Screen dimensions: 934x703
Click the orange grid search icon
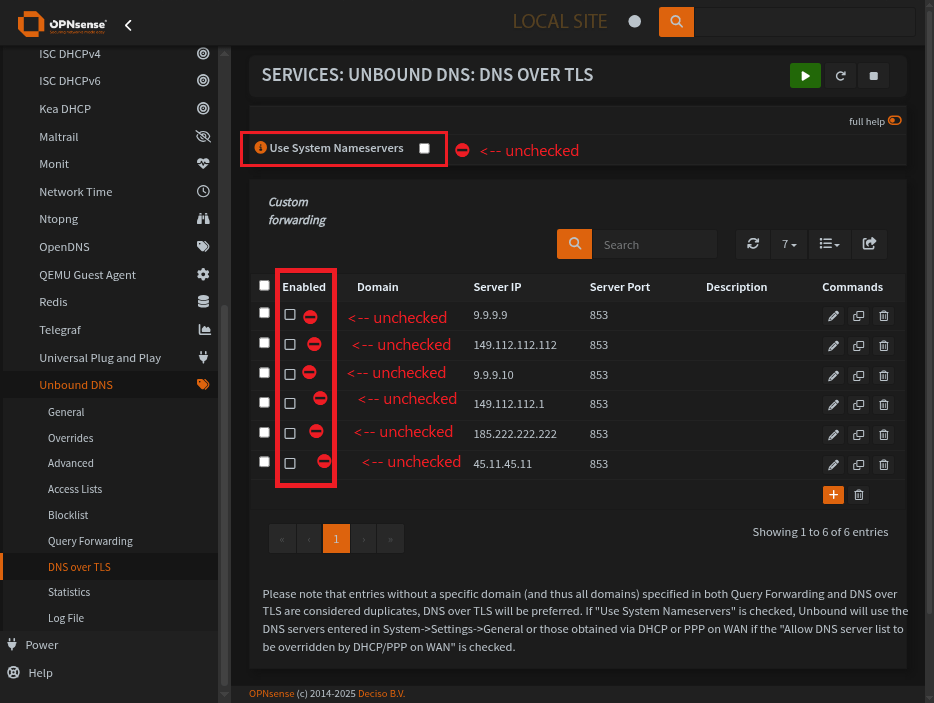(574, 244)
